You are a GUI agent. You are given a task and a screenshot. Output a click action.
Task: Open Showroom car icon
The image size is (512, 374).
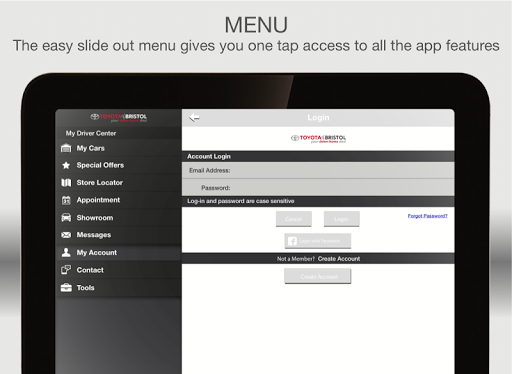[x=66, y=218]
